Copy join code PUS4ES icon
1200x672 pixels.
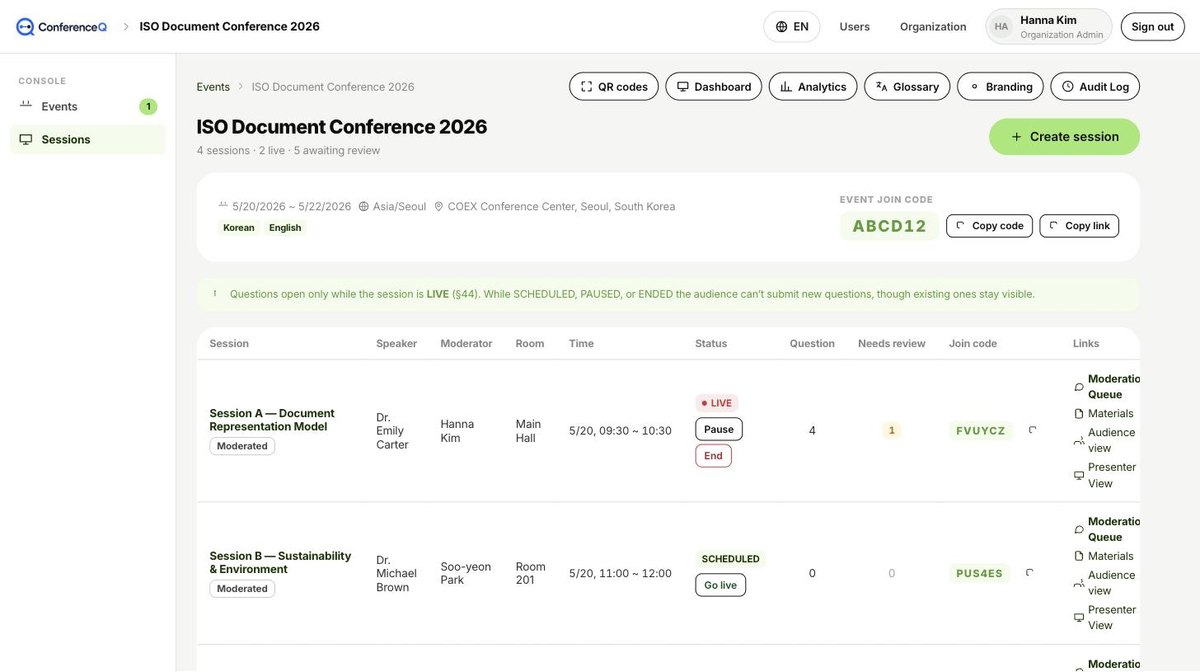coord(1030,573)
